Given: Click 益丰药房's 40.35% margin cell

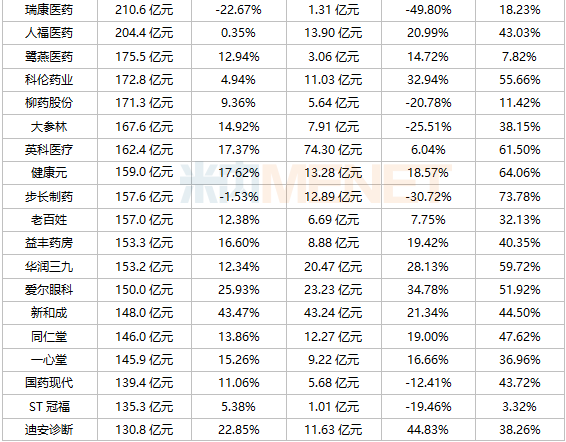Looking at the screenshot, I should (520, 242).
